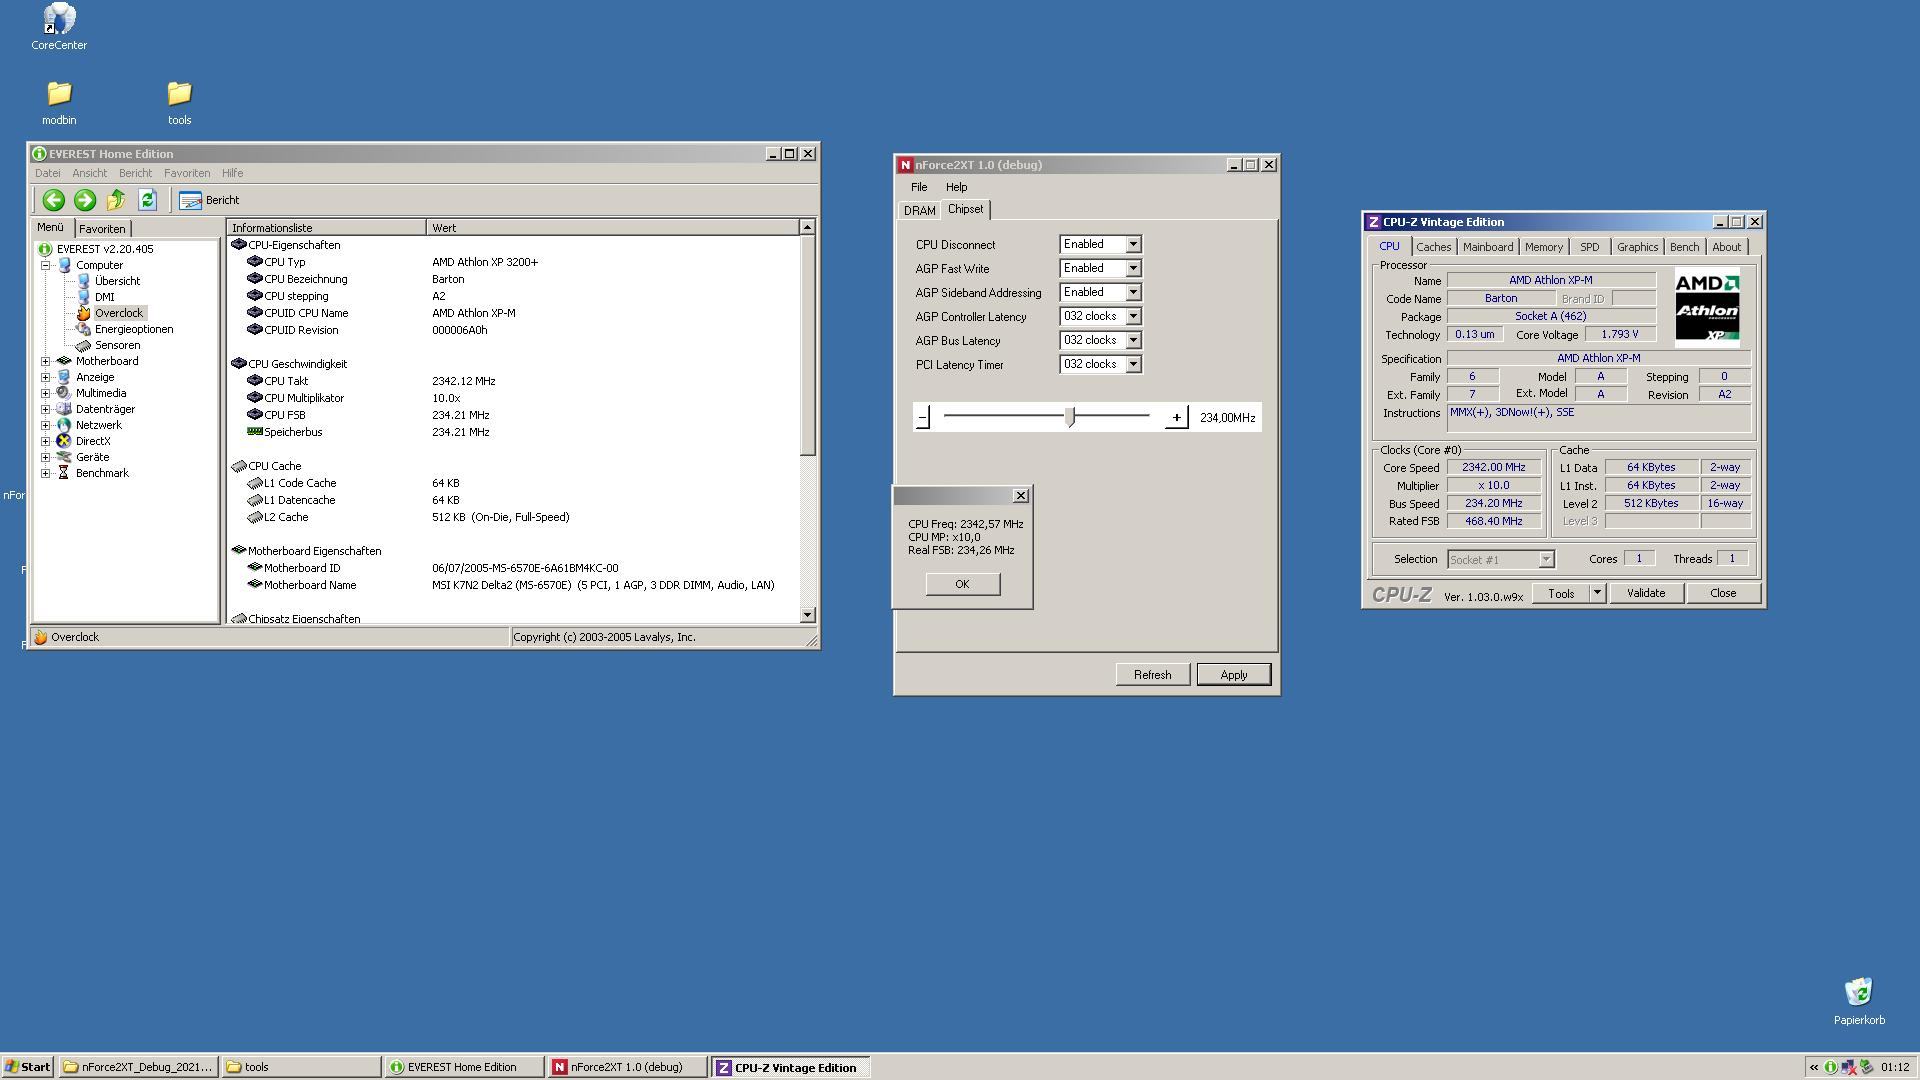Open the AGP Controller Latency dropdown

tap(1133, 316)
